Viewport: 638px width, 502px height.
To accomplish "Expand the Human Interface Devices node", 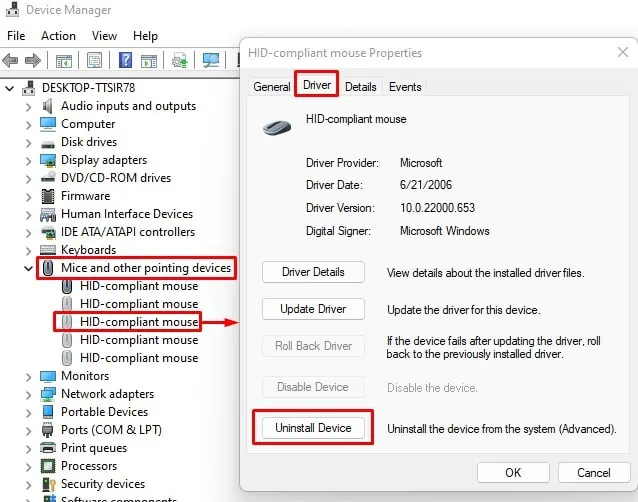I will (28, 215).
